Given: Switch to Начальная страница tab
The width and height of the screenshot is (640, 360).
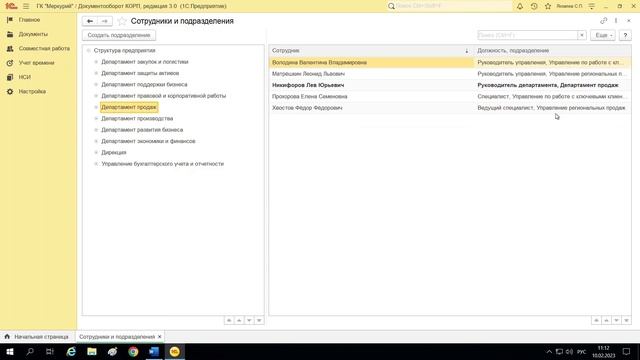Looking at the screenshot, I should [38, 337].
